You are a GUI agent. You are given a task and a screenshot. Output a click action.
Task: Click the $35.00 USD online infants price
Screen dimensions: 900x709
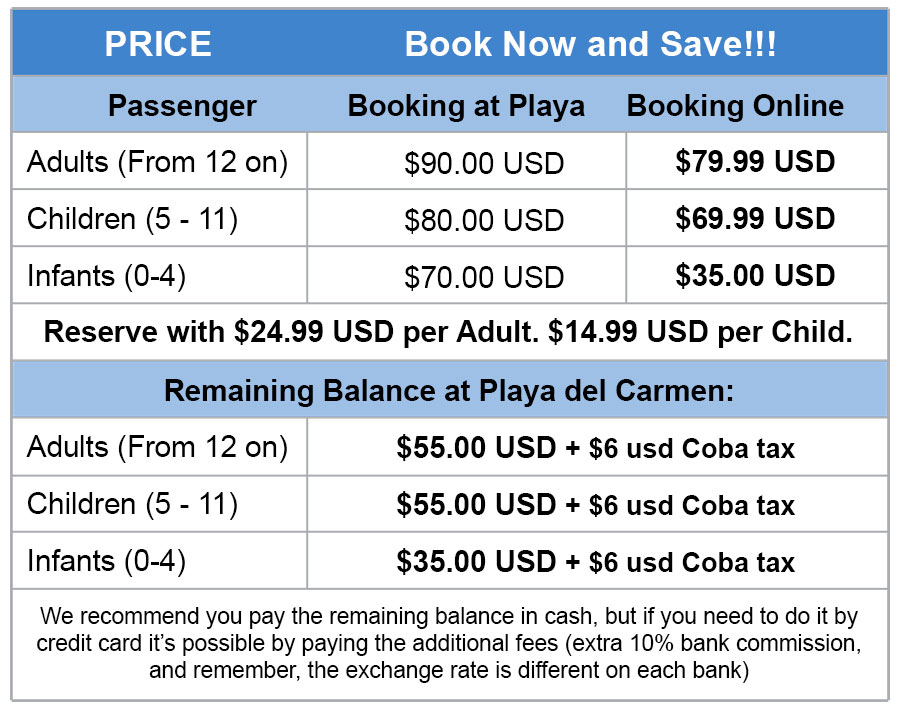coord(755,276)
